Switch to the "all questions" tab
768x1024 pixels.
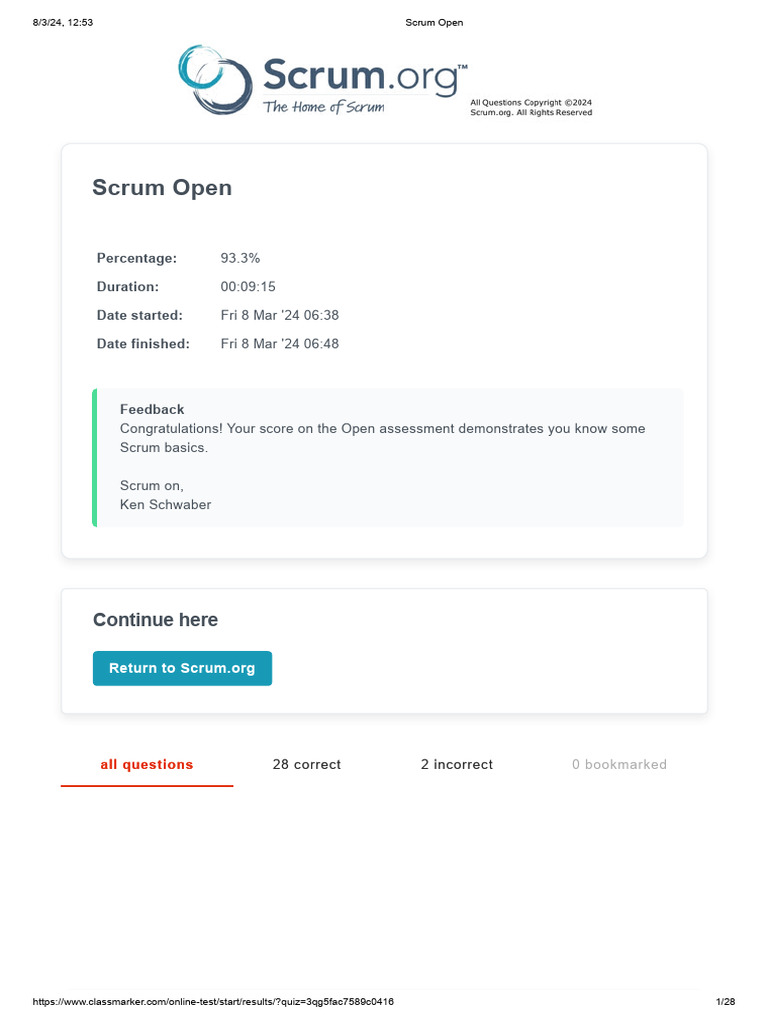[147, 765]
